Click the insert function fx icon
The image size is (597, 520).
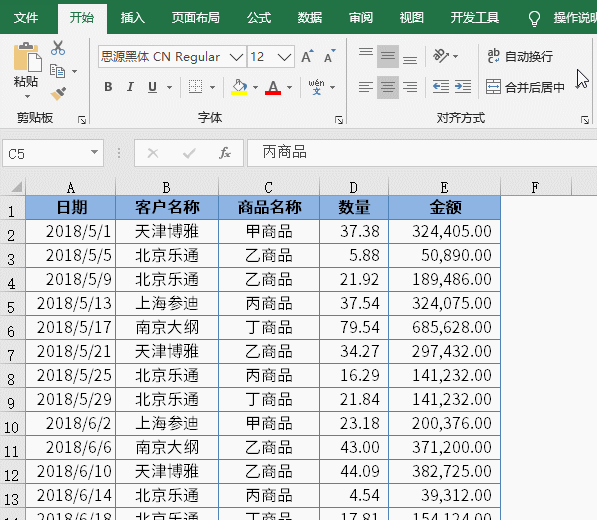(225, 153)
